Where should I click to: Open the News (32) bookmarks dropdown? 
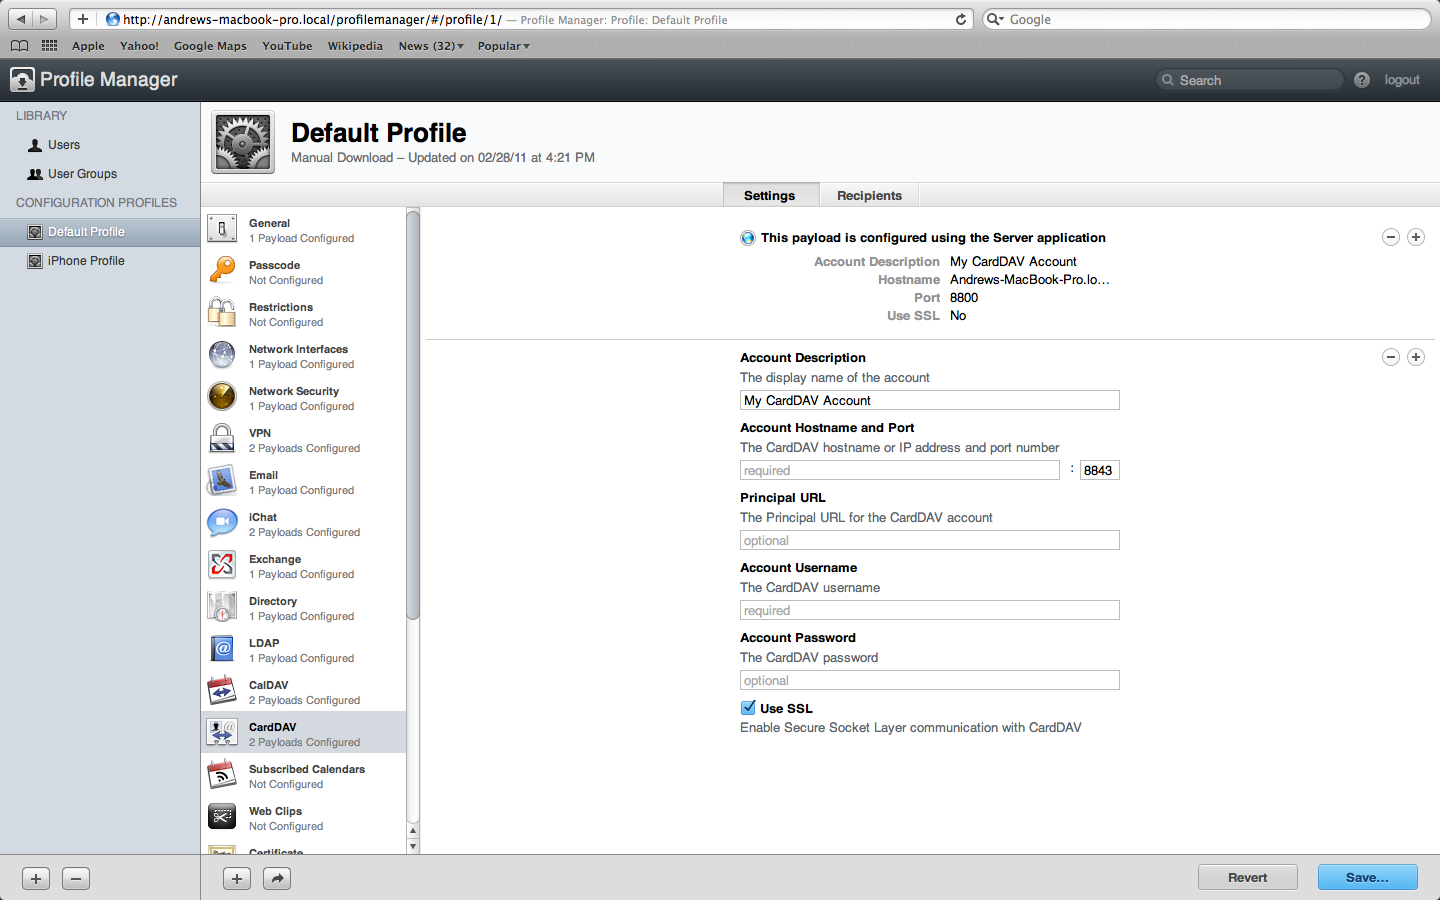click(x=431, y=46)
